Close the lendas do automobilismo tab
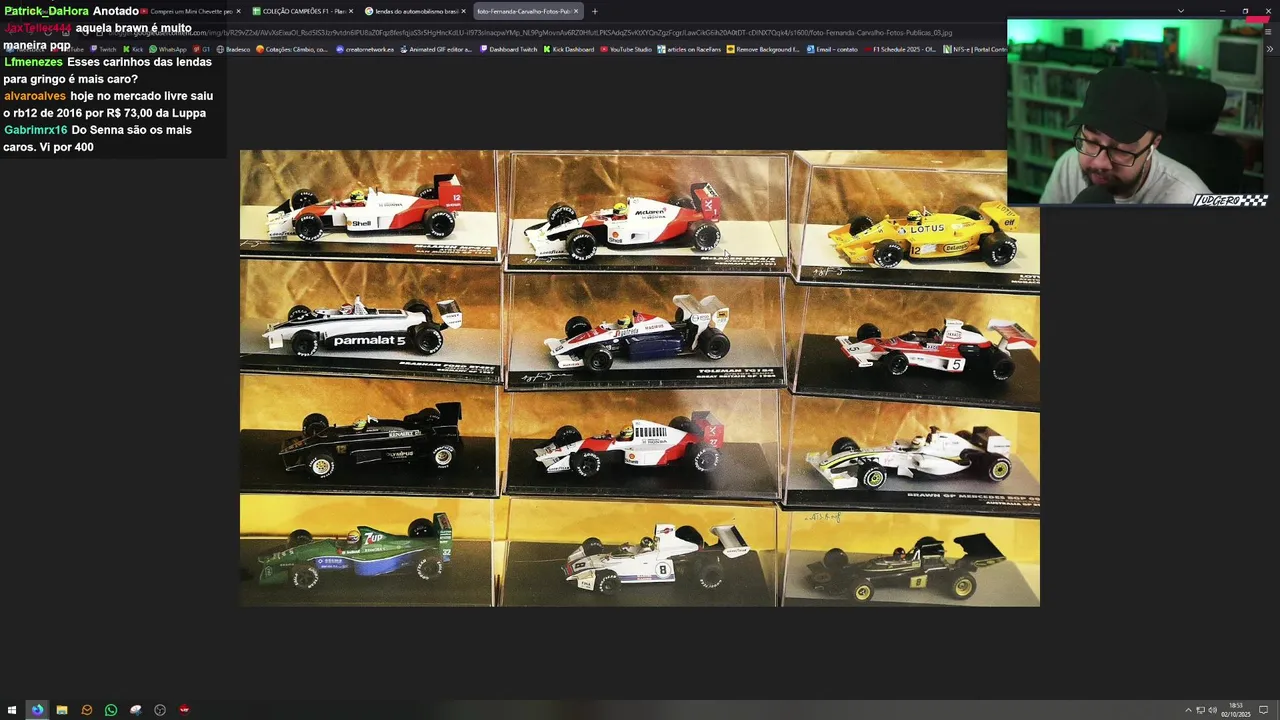Viewport: 1280px width, 720px height. (465, 11)
